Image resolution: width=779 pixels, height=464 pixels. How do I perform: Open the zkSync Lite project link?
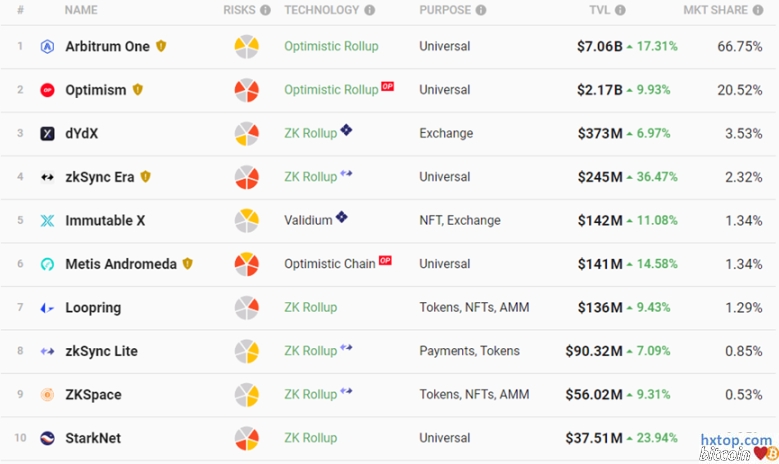(x=101, y=351)
